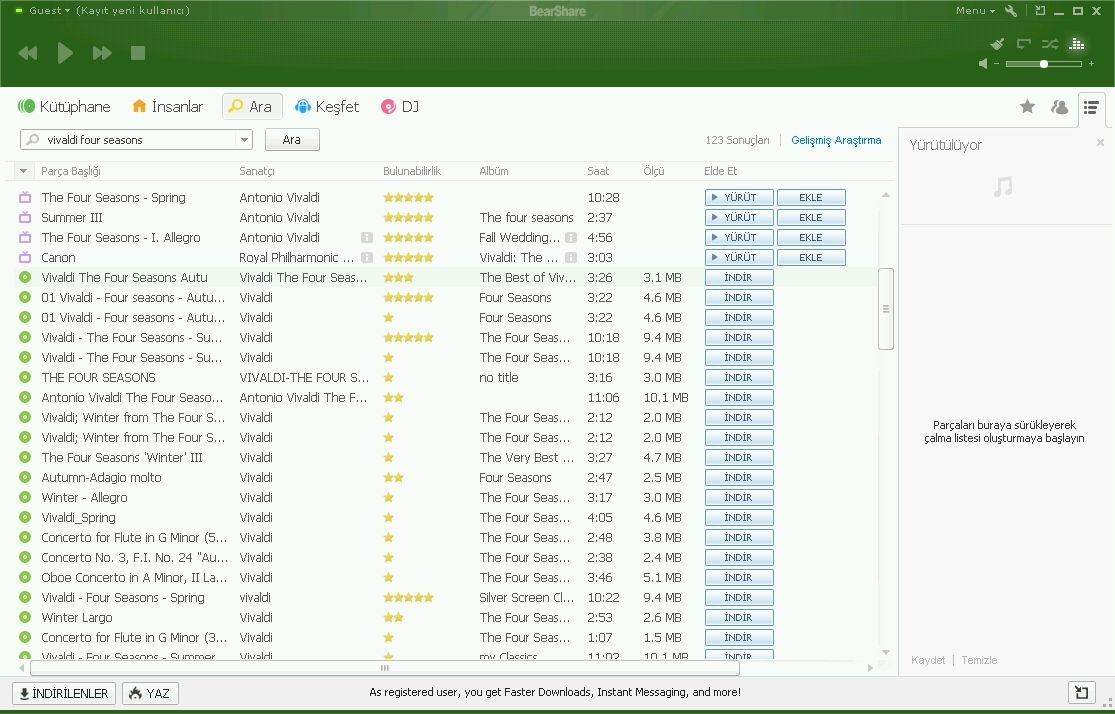
Task: Toggle the playlist panel list icon
Action: pyautogui.click(x=1092, y=107)
